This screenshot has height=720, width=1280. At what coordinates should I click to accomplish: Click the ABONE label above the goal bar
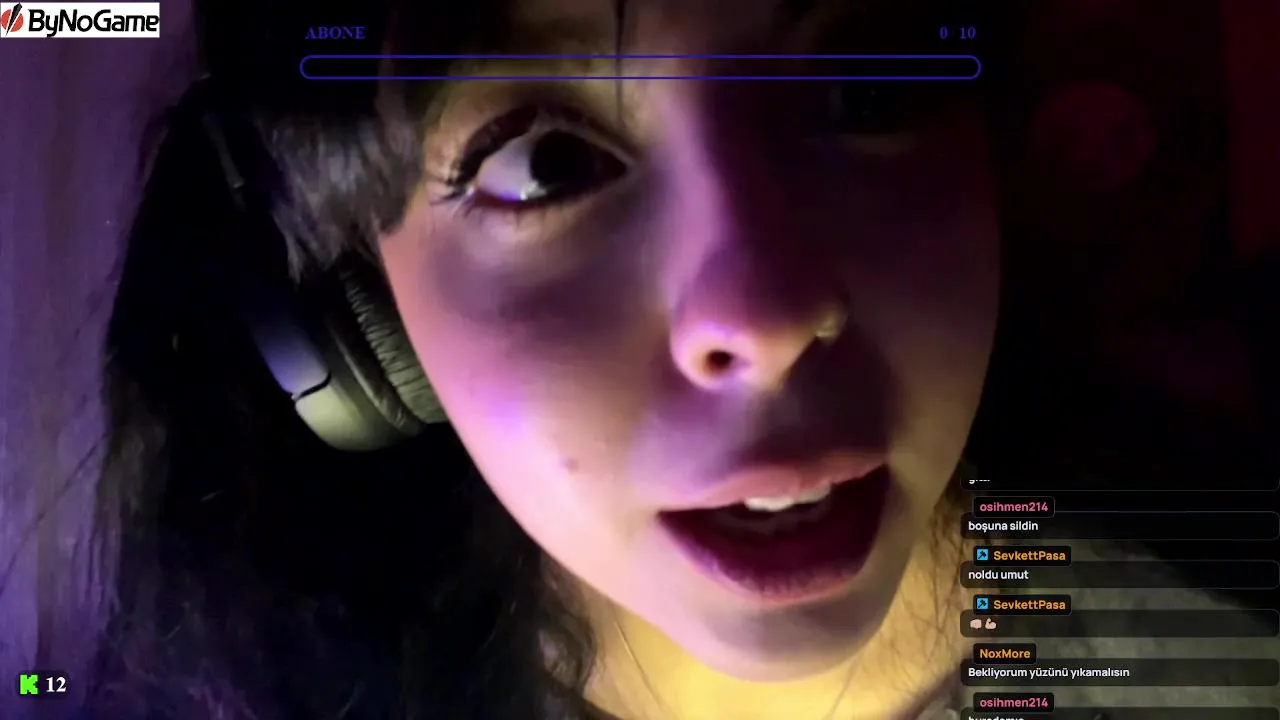[x=335, y=33]
